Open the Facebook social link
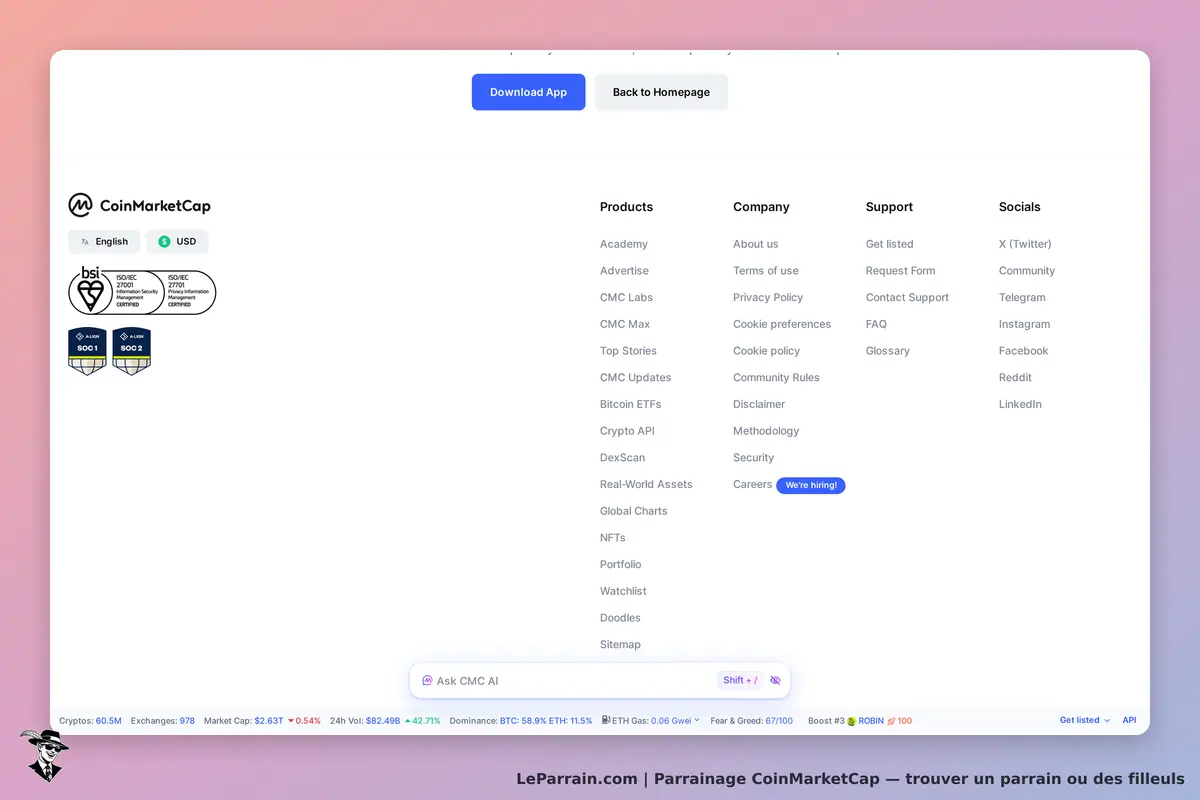 tap(1023, 351)
